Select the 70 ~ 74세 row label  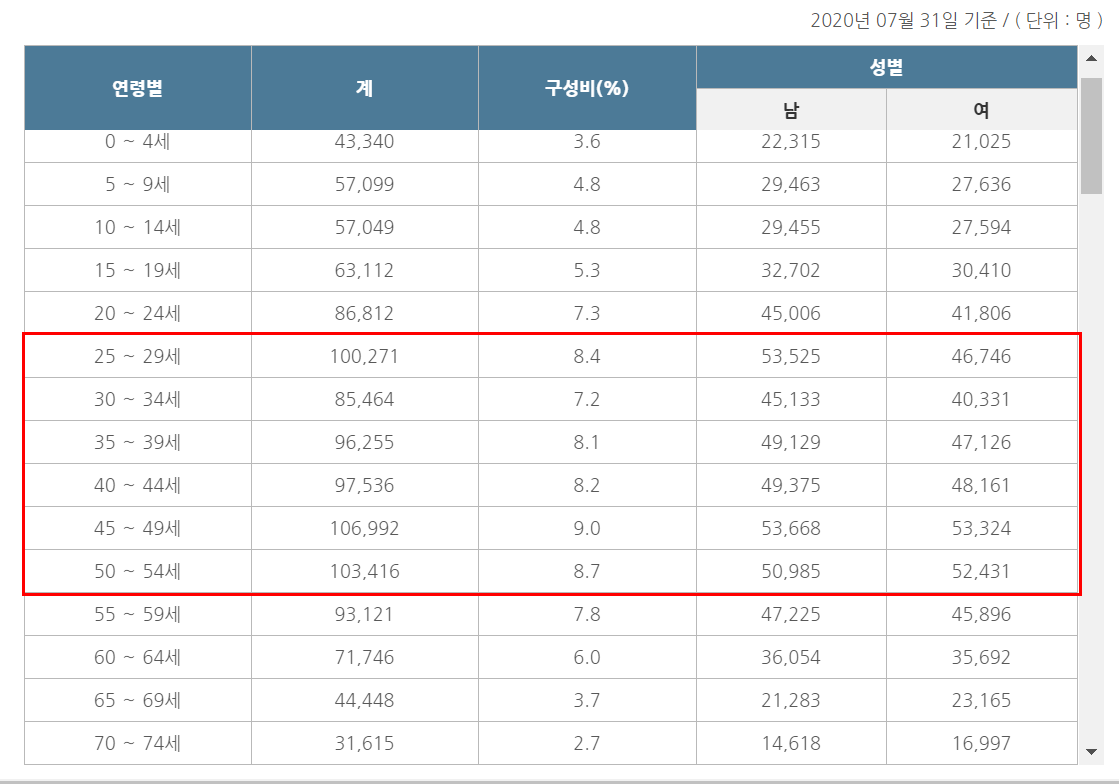[x=138, y=743]
